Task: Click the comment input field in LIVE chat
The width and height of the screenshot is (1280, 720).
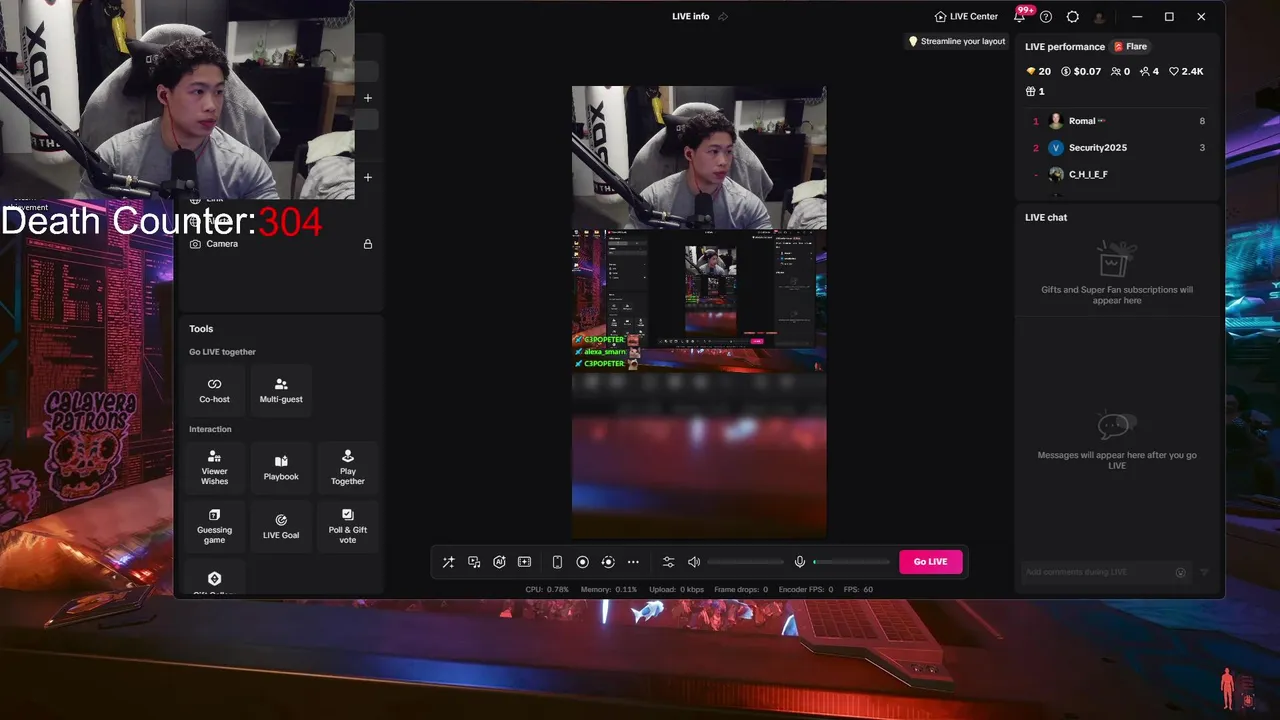Action: pyautogui.click(x=1105, y=572)
